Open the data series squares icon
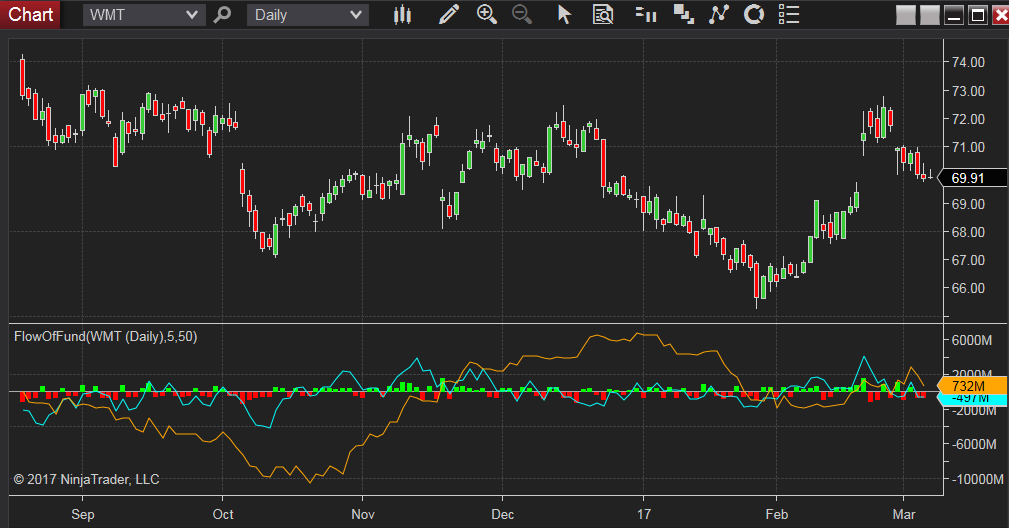The width and height of the screenshot is (1009, 528). (x=683, y=14)
